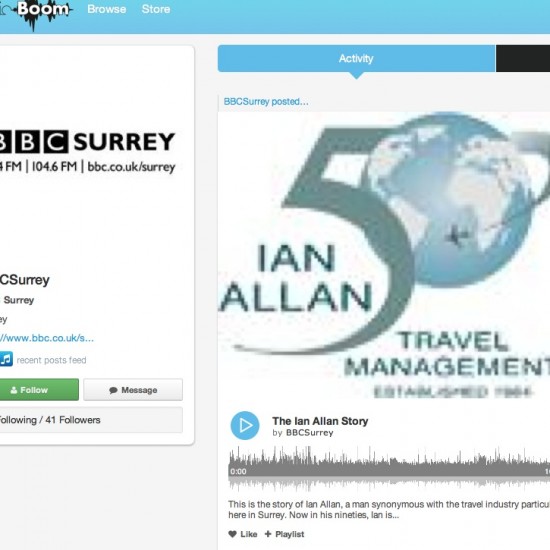This screenshot has width=550, height=550.
Task: Open the BBCSurrey posted link
Action: [266, 102]
